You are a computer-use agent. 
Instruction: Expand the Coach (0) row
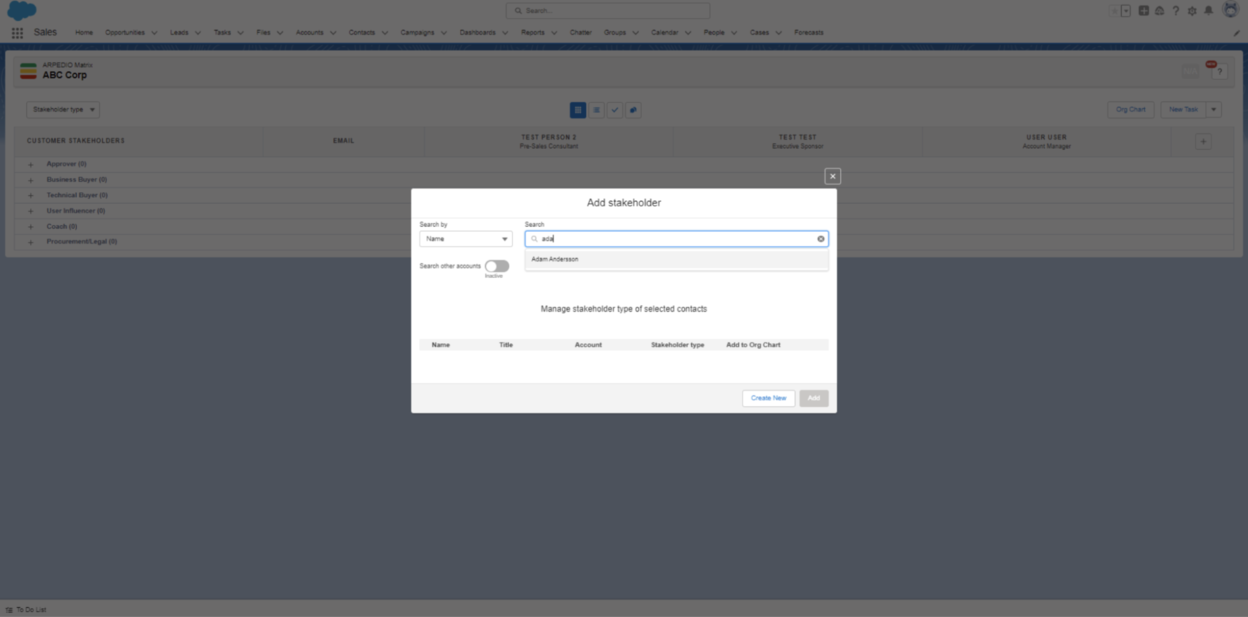(x=31, y=226)
